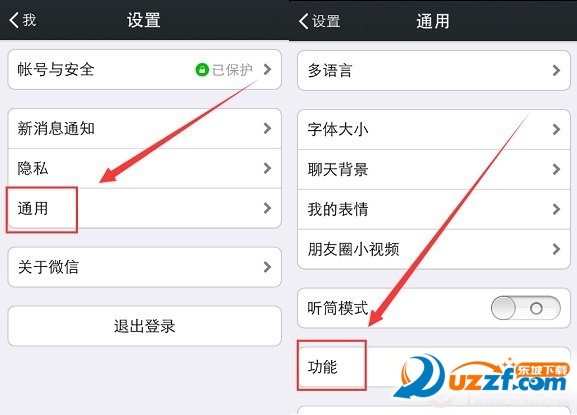Click the uzzf.com watermark logo

point(481,375)
